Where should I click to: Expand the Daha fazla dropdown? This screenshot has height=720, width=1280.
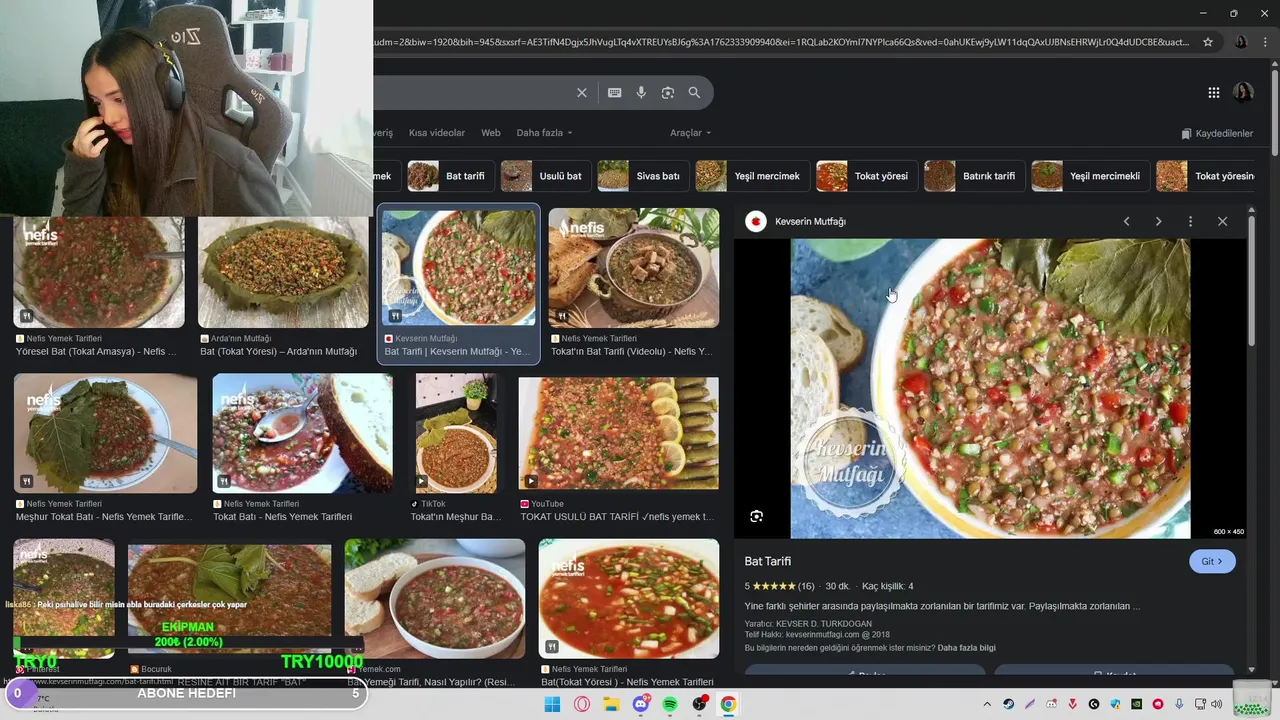(545, 133)
